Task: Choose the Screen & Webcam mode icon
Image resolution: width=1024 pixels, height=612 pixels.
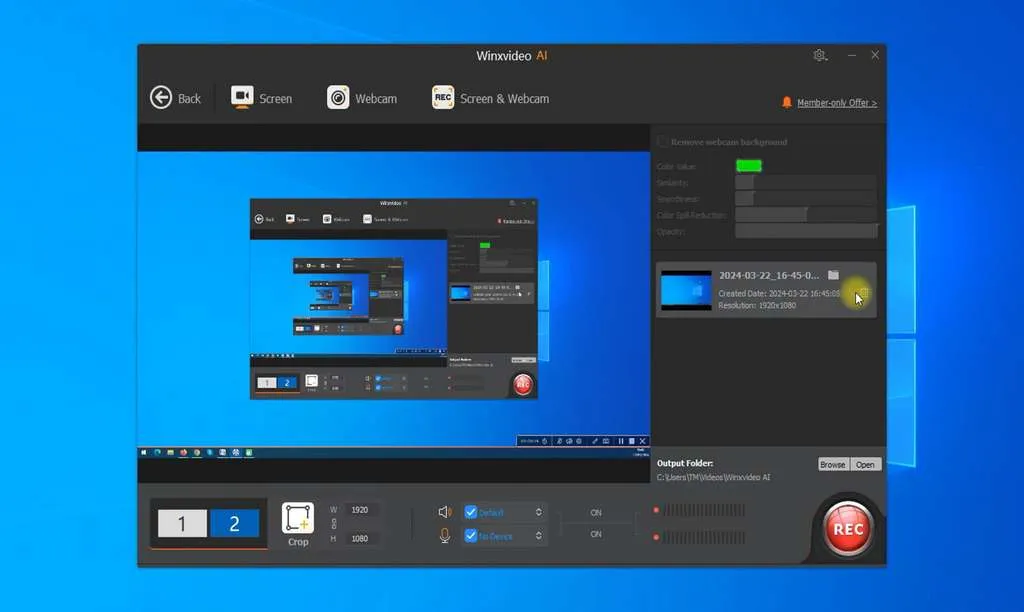Action: 443,98
